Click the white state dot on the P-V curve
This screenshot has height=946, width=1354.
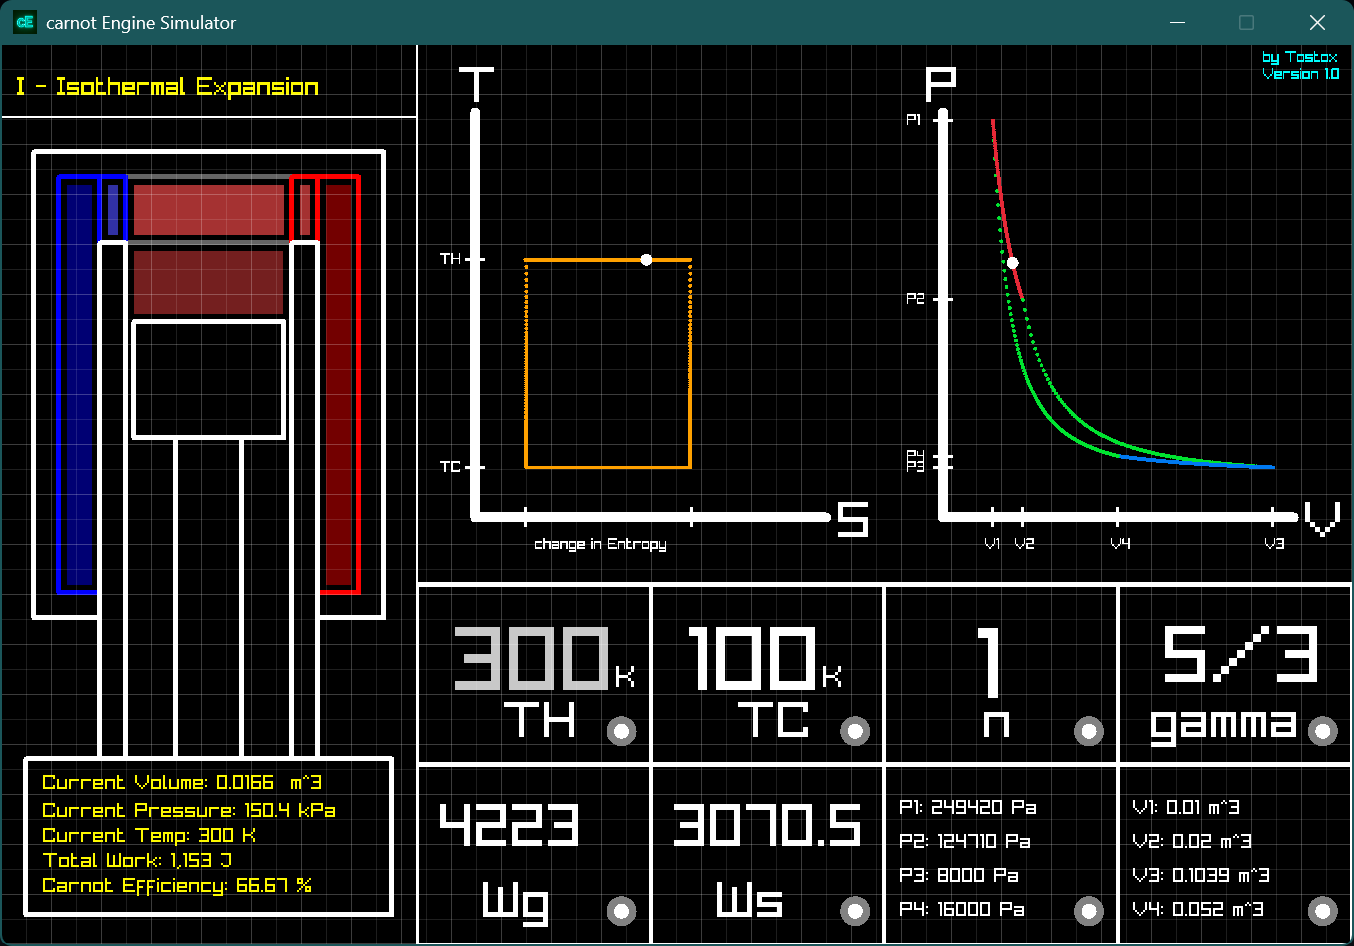click(x=1012, y=263)
